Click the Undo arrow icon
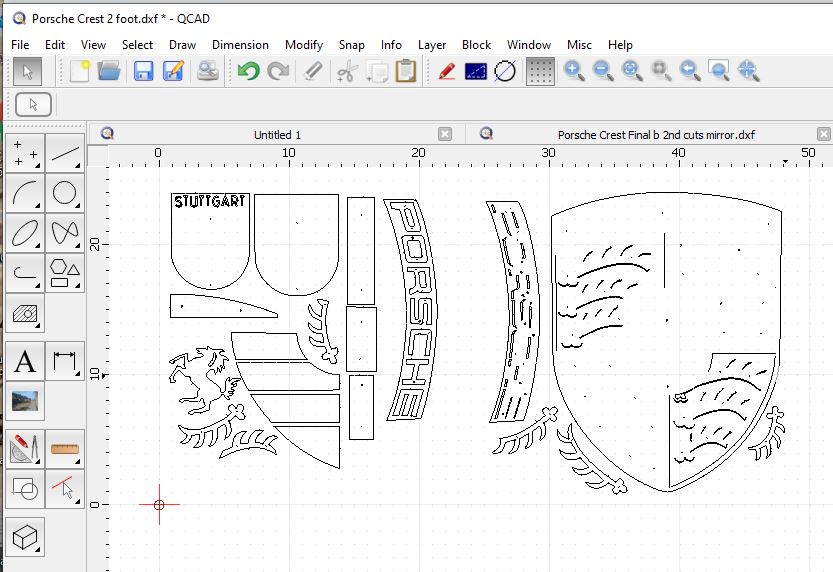Image resolution: width=833 pixels, height=572 pixels. tap(247, 71)
